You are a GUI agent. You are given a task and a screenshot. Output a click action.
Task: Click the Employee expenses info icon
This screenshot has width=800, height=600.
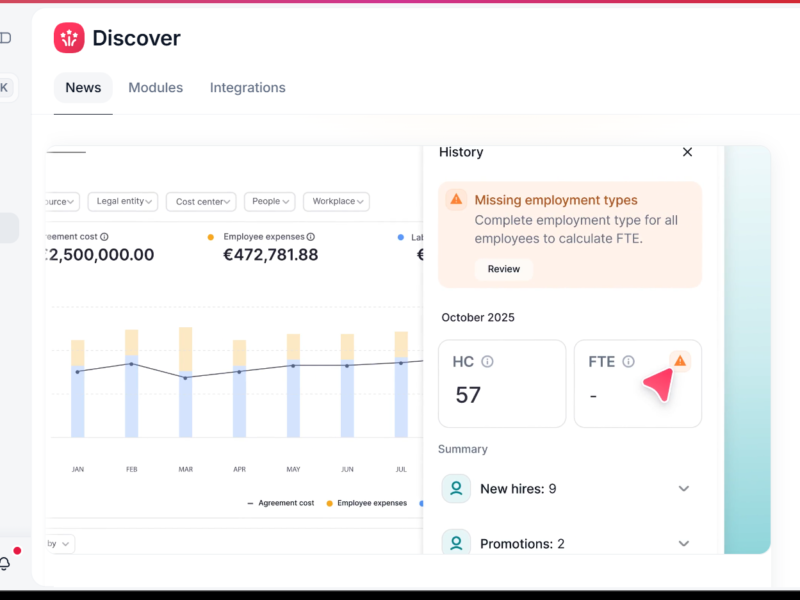point(310,237)
